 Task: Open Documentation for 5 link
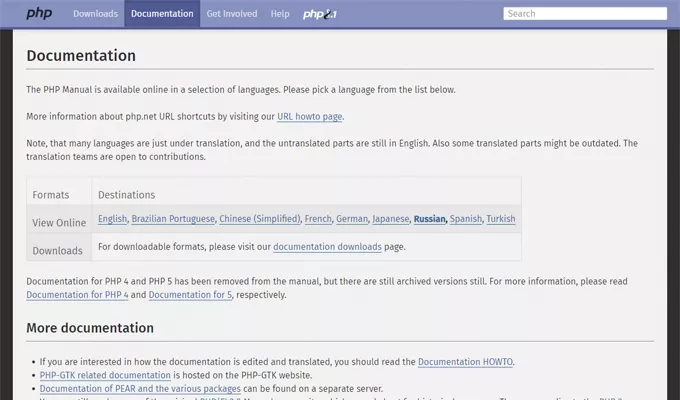coord(190,295)
